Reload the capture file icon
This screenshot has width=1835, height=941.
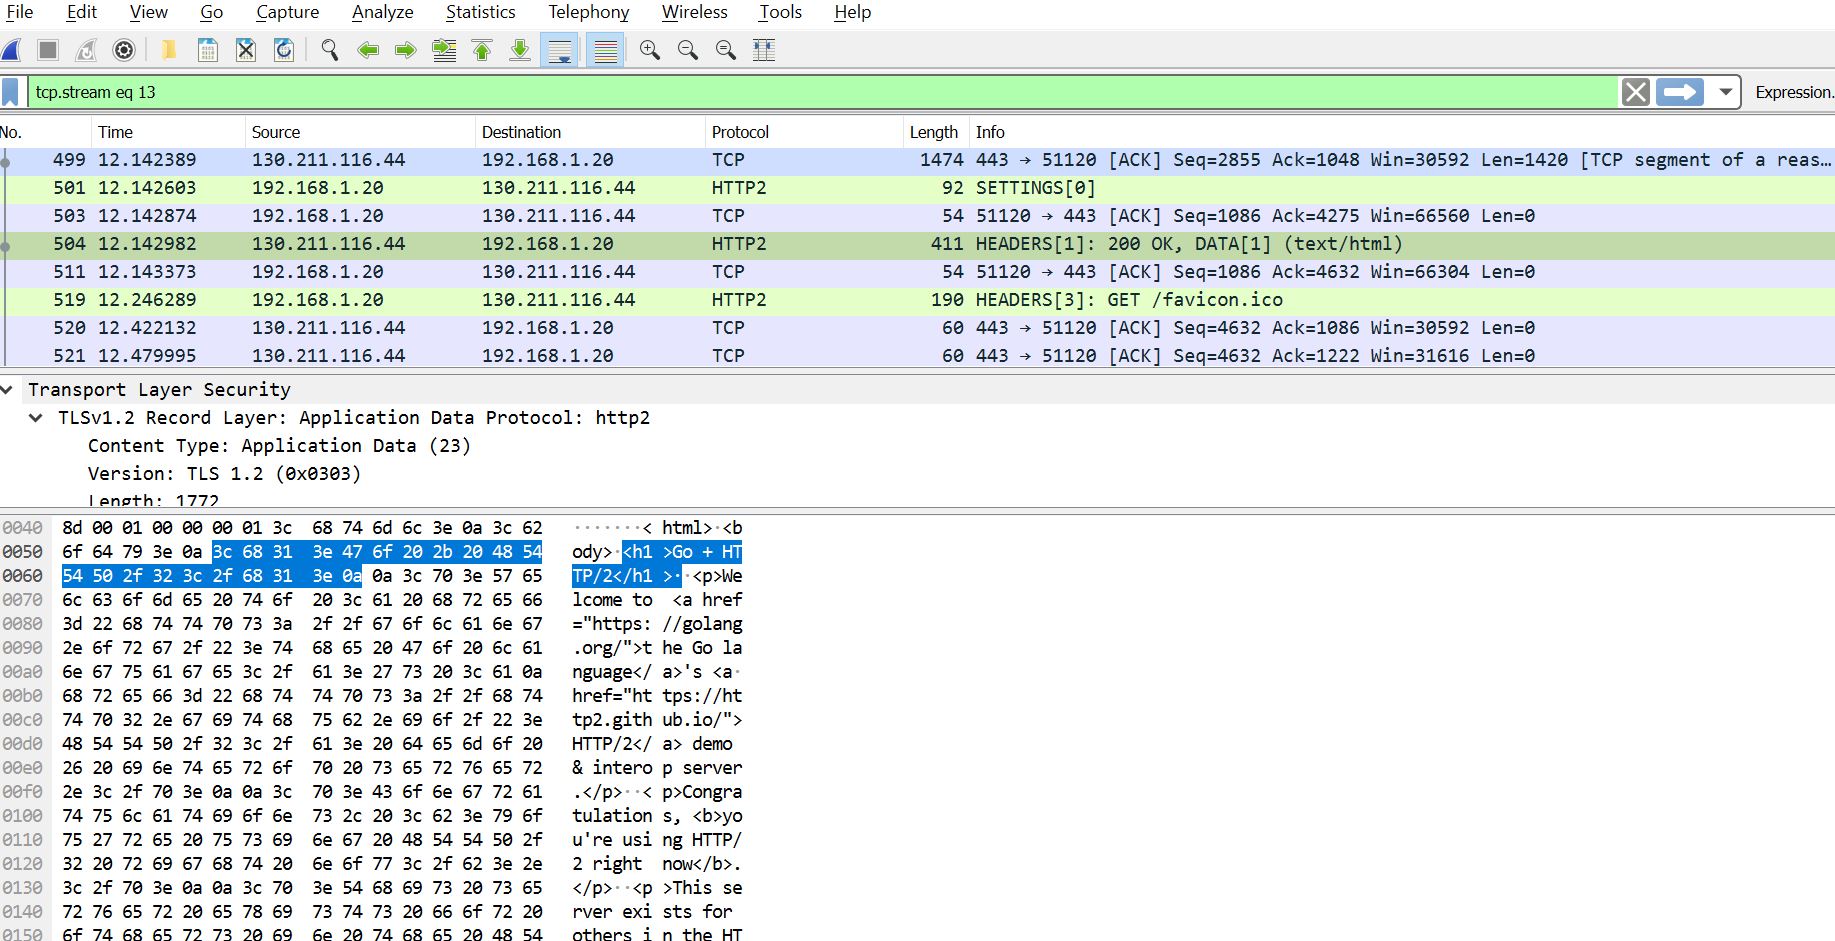284,50
